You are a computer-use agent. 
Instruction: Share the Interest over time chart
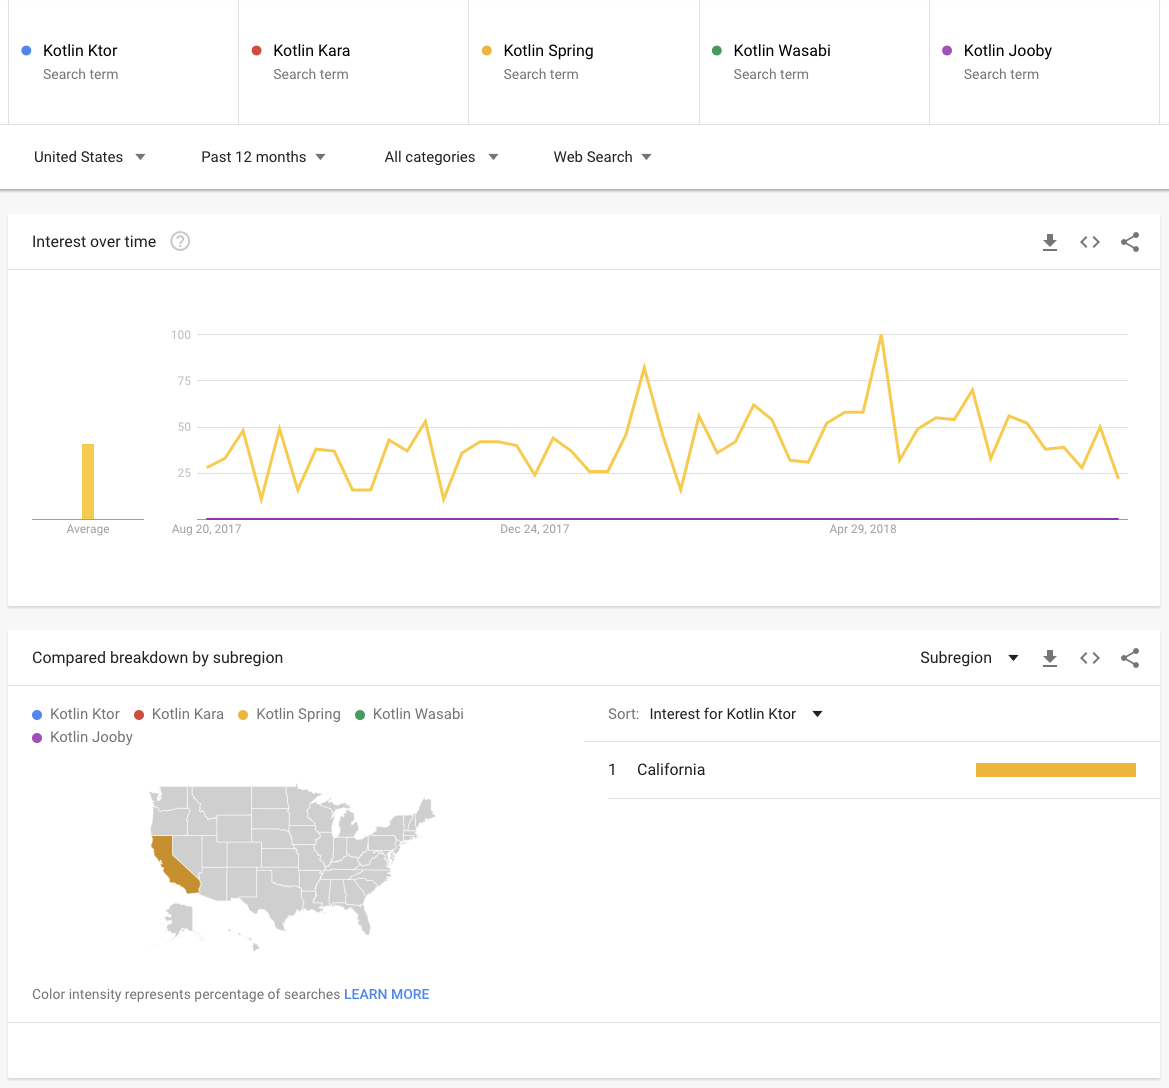(x=1130, y=242)
